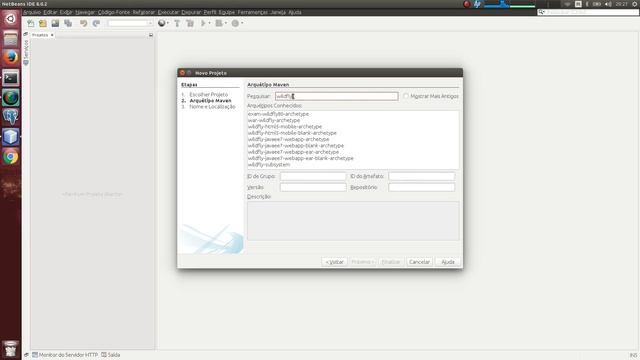Click the Run Project play icon
This screenshot has height=360, width=640.
[203, 23]
